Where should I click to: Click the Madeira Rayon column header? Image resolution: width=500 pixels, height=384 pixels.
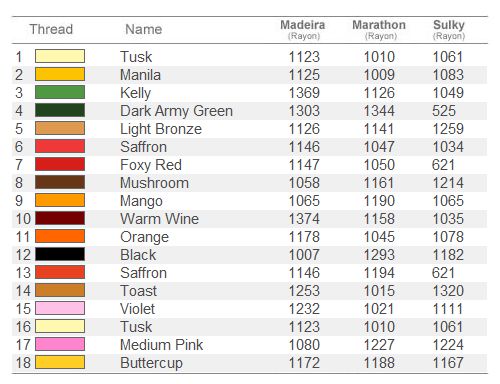[303, 29]
